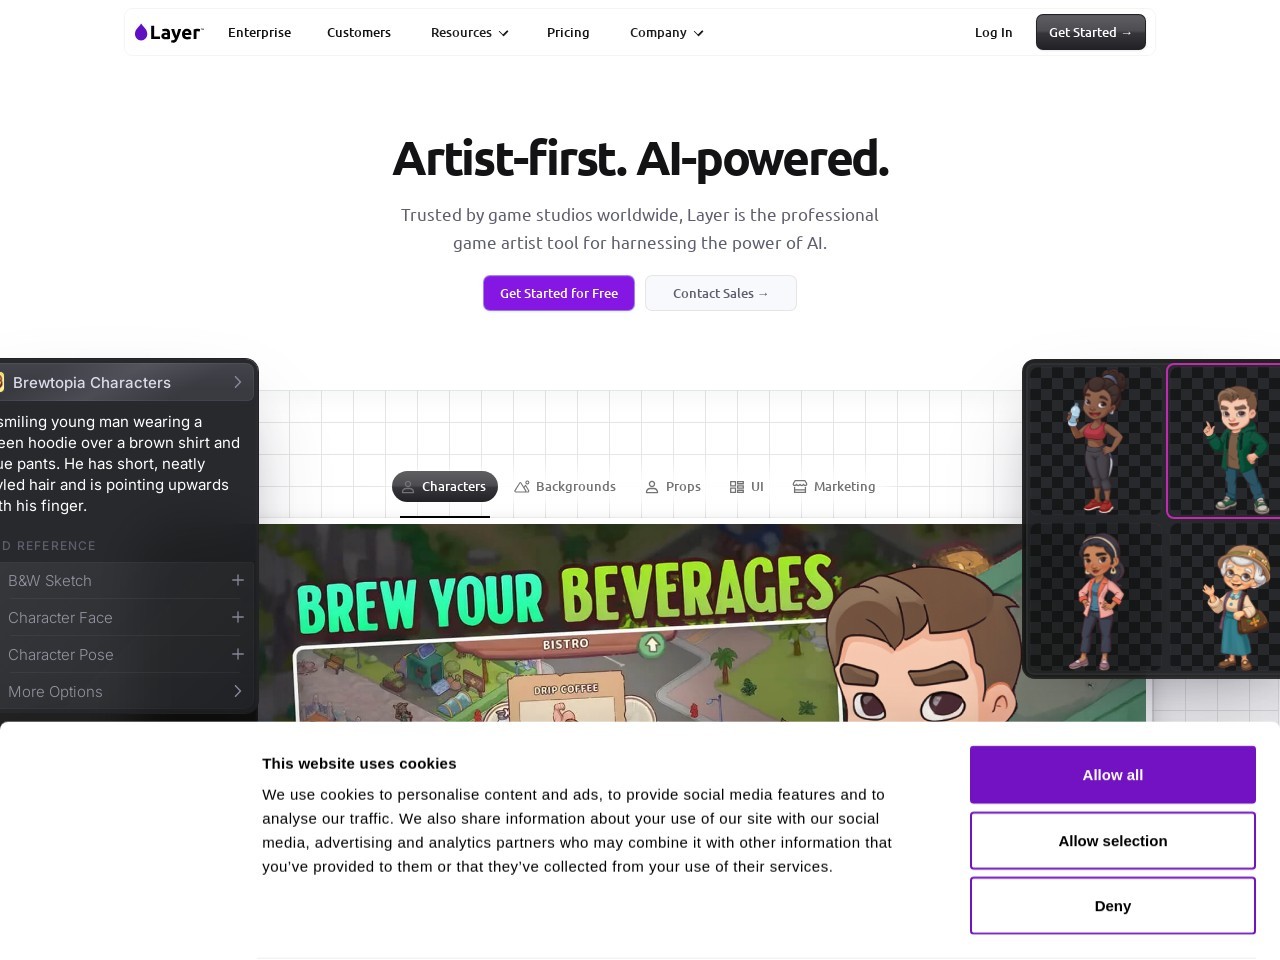
Task: Click the Layer logo droplet icon
Action: pyautogui.click(x=141, y=33)
